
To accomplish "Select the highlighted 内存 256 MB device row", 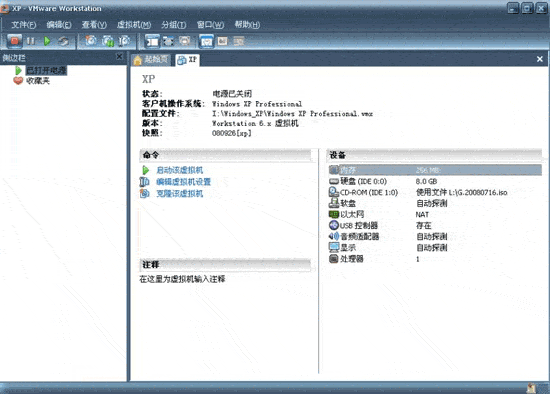I will point(435,170).
